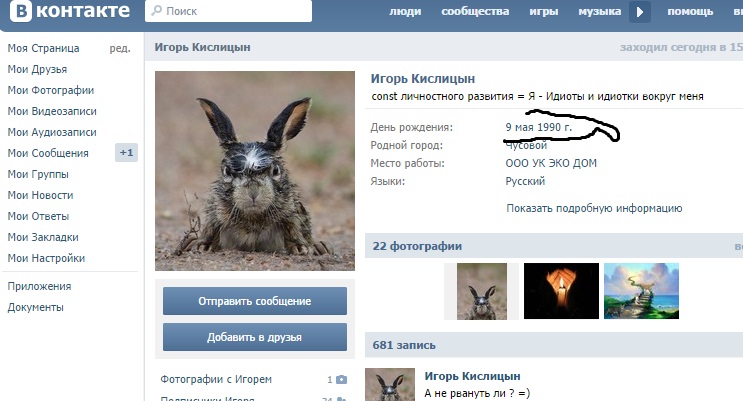Click camera icon beside Фотографии с Игорем
Screen dimensions: 743x401
(x=341, y=380)
